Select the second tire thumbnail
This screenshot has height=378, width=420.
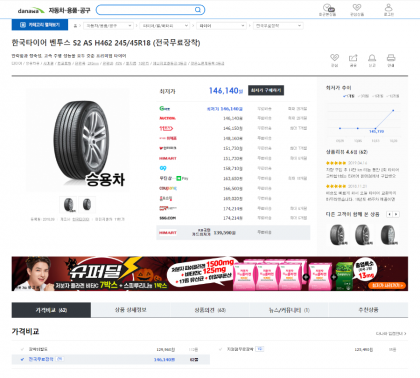(87, 204)
